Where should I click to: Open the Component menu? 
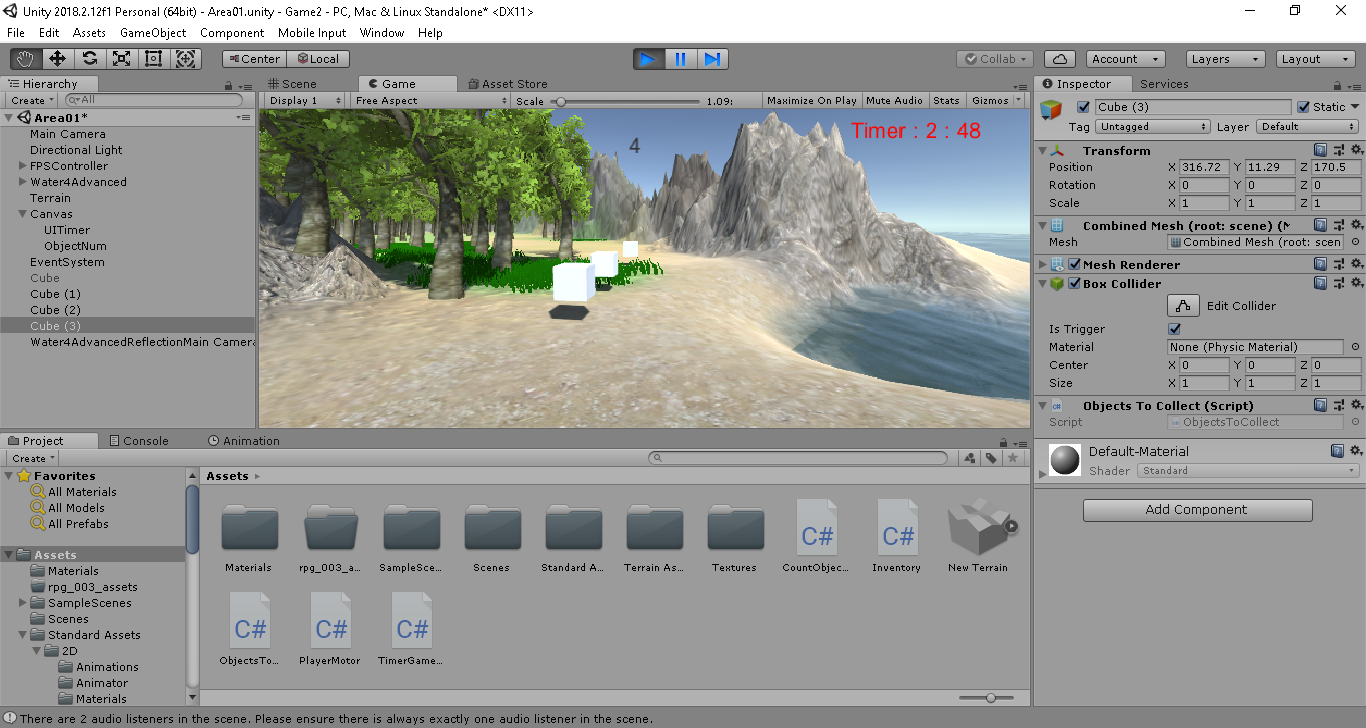click(x=232, y=33)
